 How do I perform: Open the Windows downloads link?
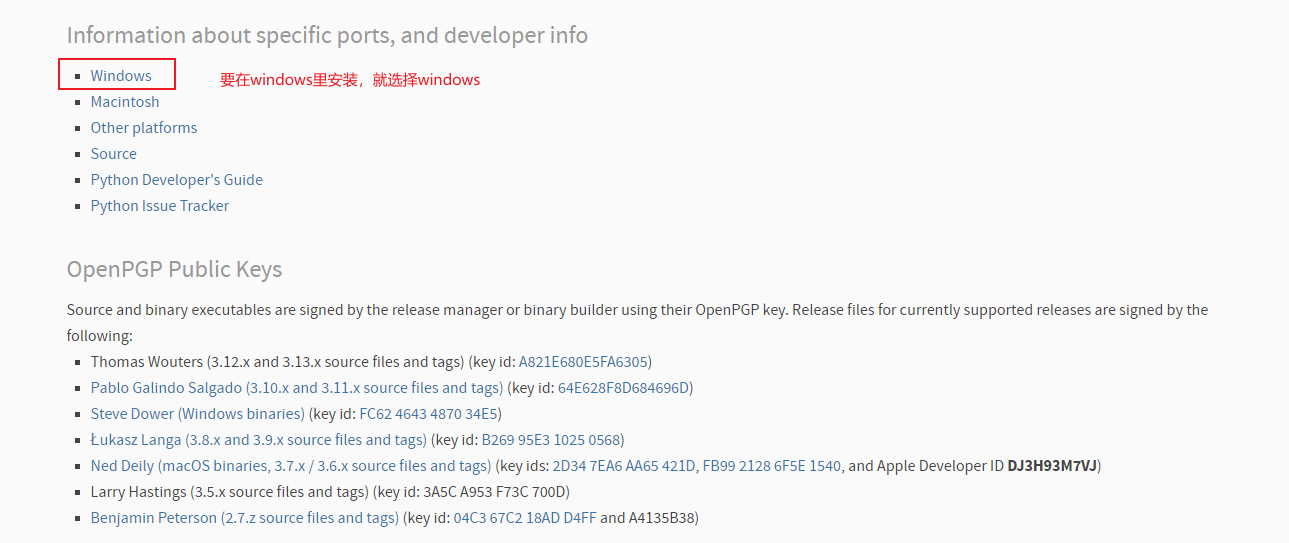click(x=121, y=76)
